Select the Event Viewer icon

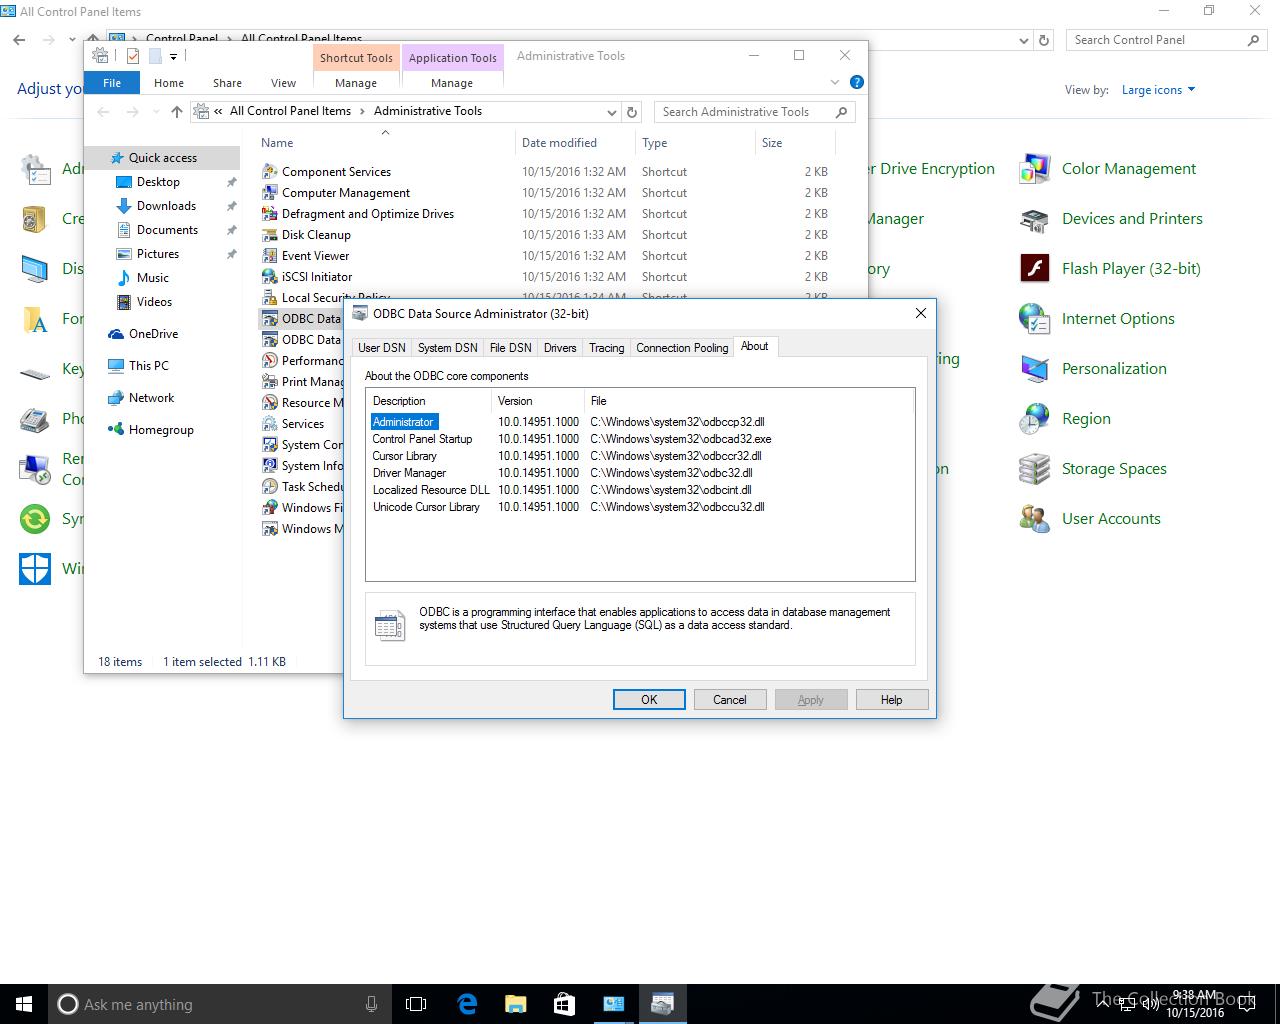[269, 255]
